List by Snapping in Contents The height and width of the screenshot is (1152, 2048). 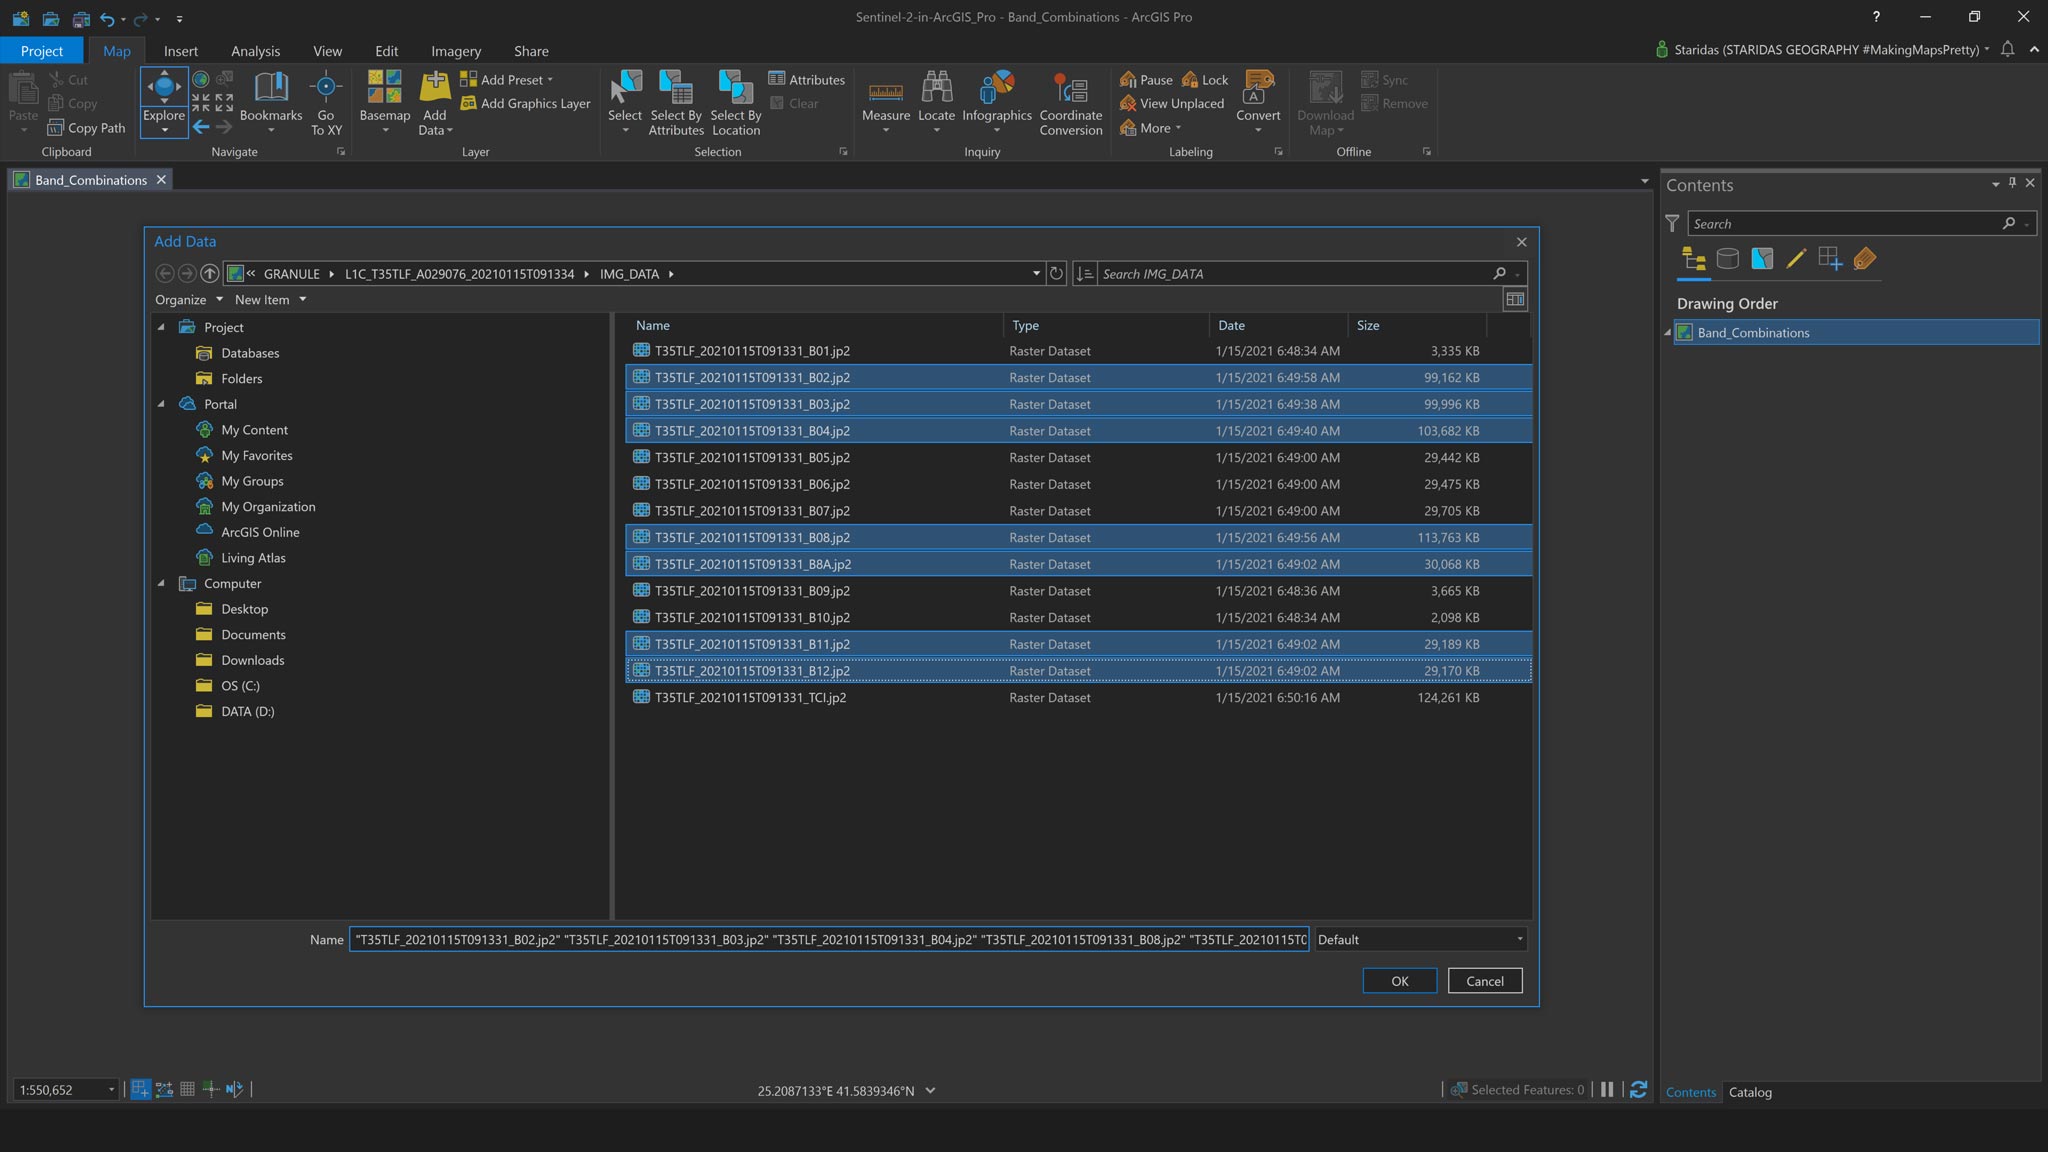point(1830,259)
